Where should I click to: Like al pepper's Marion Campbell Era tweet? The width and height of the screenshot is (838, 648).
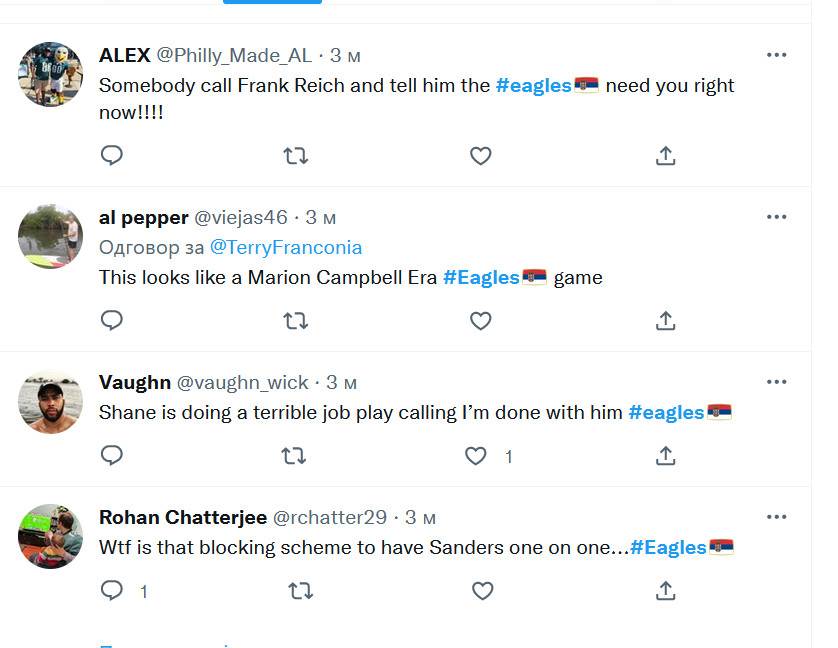[481, 320]
